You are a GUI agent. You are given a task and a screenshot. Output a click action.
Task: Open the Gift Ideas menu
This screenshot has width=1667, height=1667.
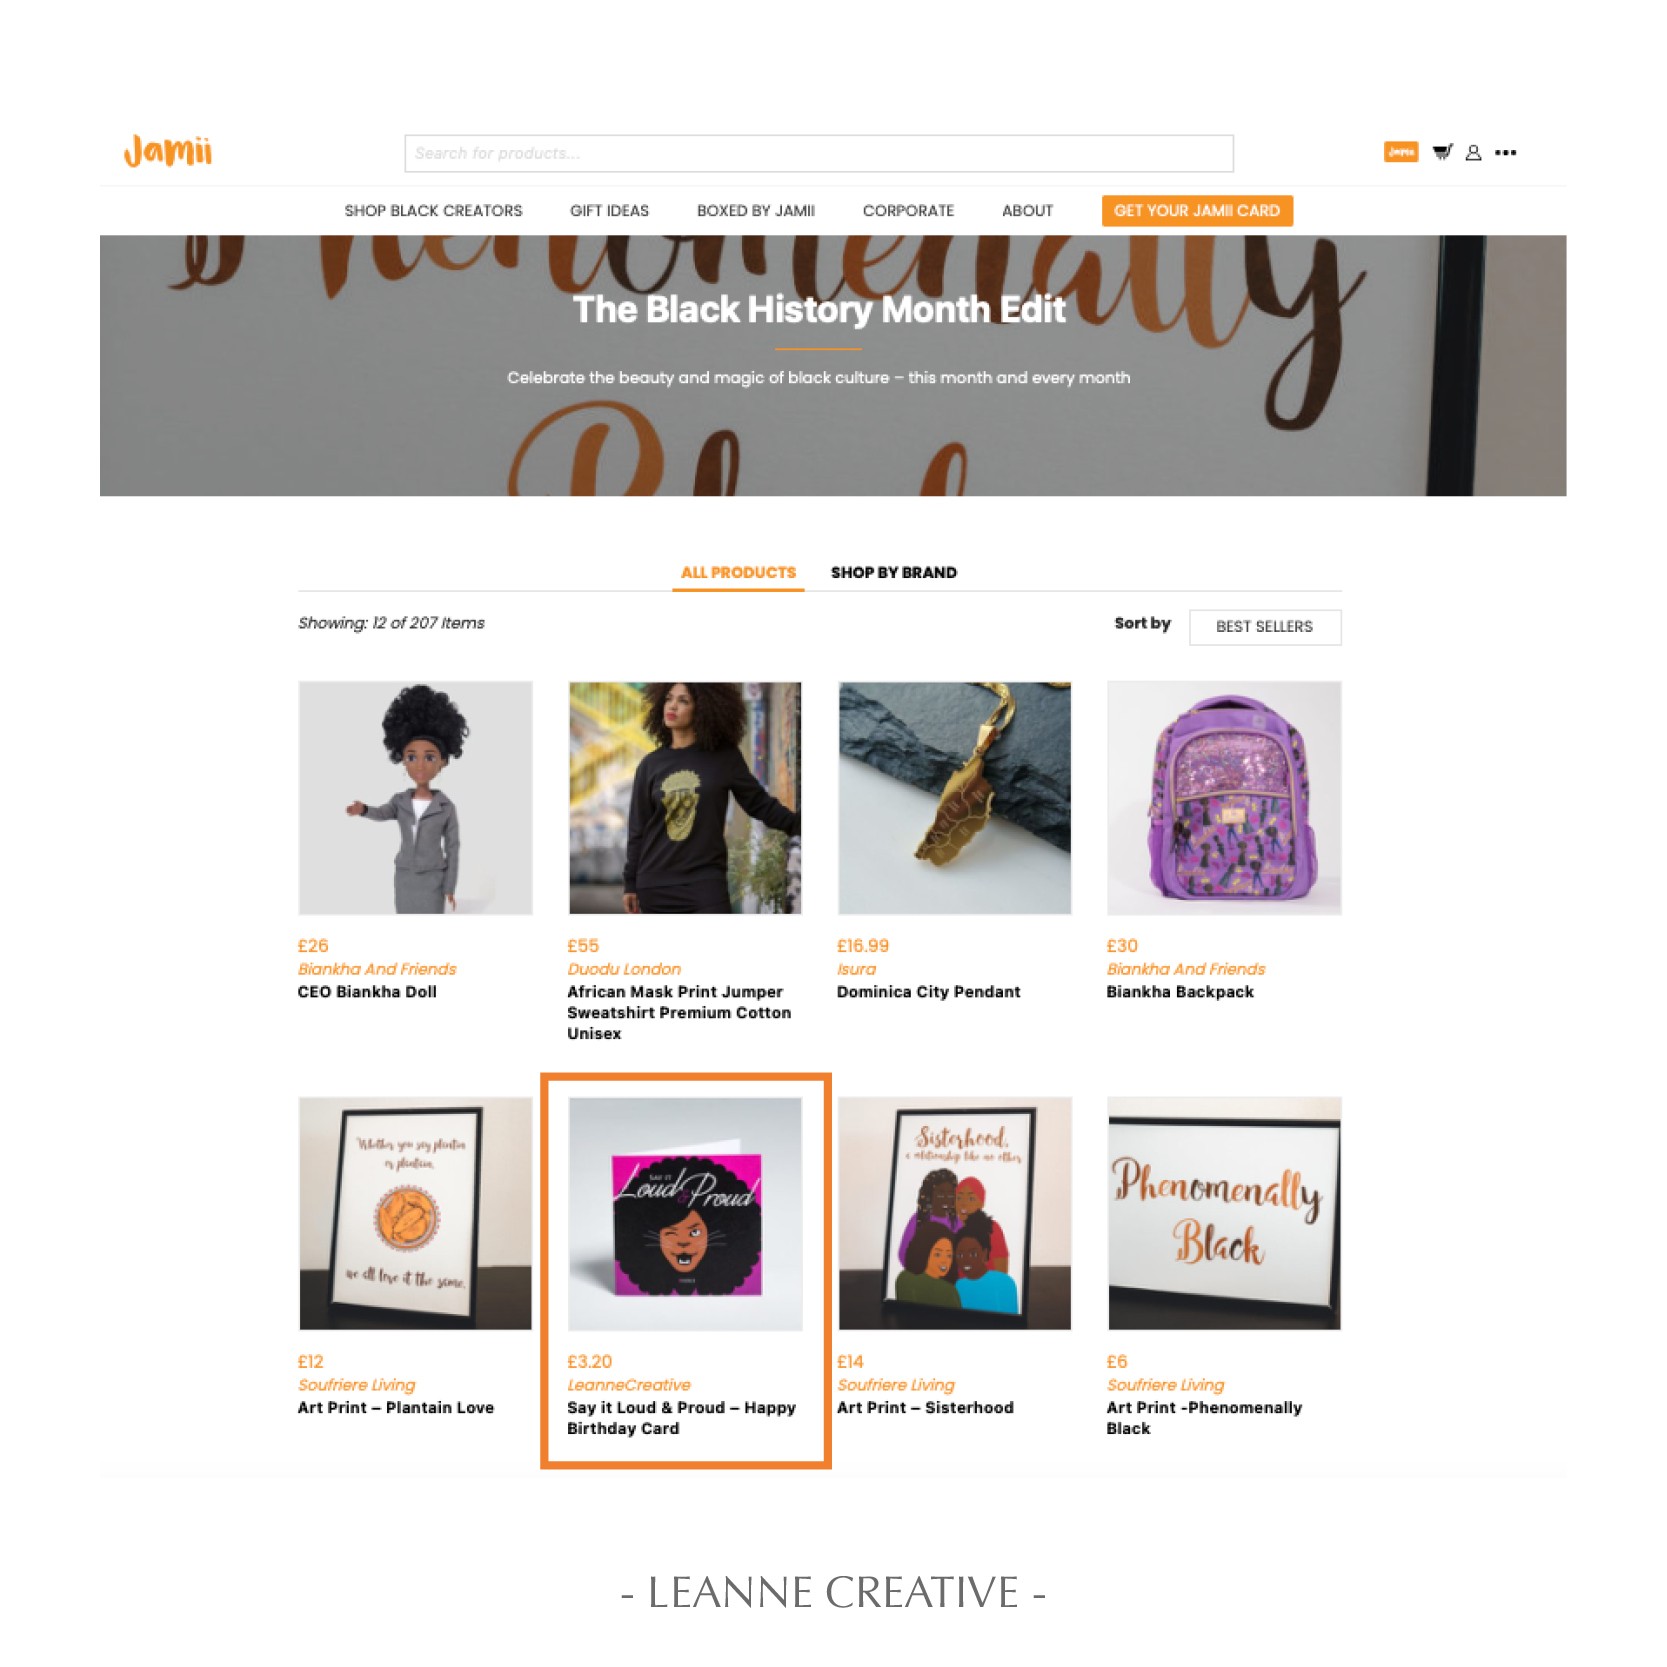(x=609, y=211)
